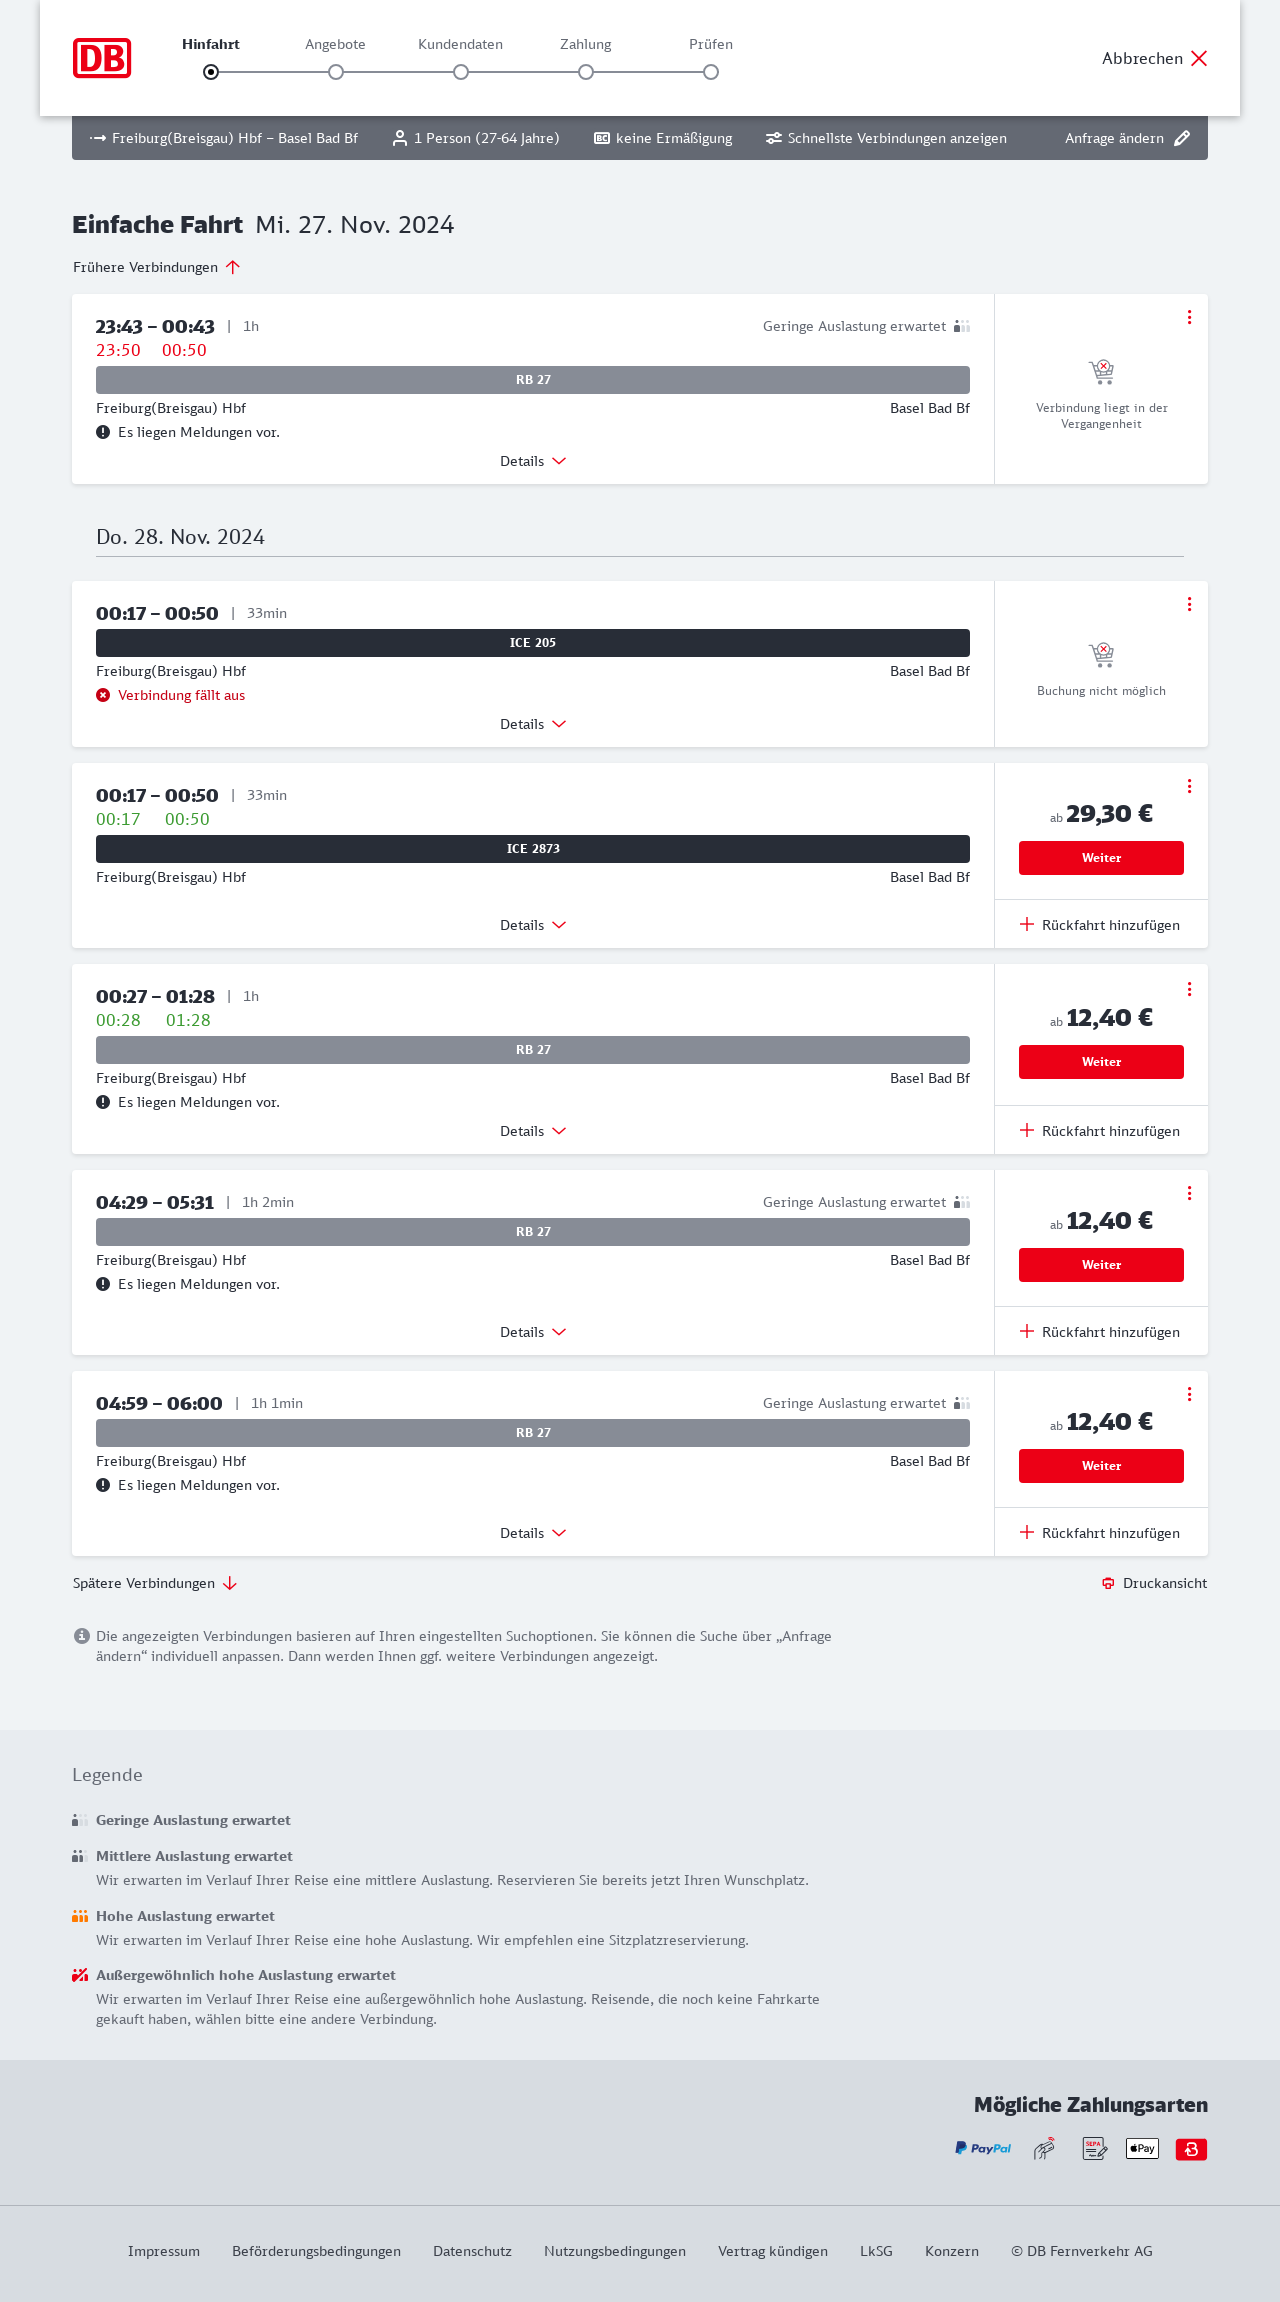1280x2302 pixels.
Task: Click the Apple Pay payment icon
Action: click(1142, 2148)
